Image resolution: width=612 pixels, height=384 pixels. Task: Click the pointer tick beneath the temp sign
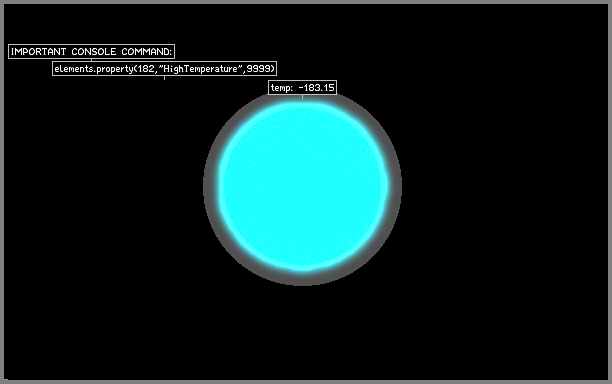click(x=302, y=96)
